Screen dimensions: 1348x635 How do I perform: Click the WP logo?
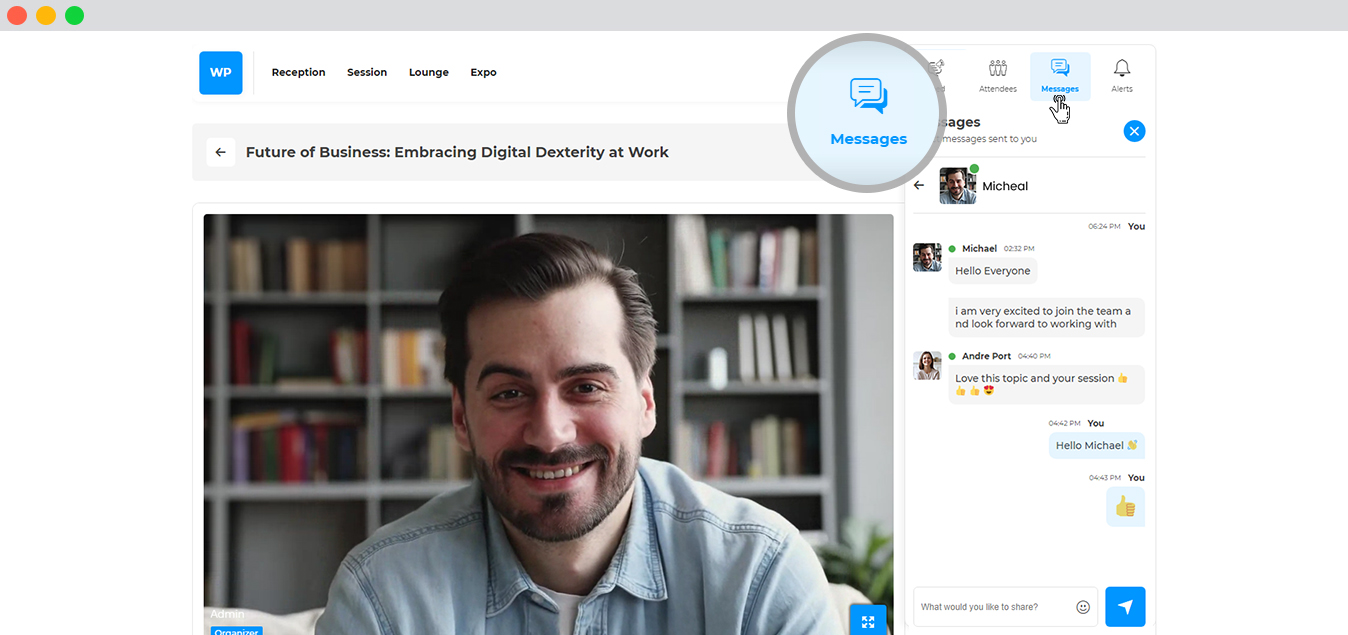click(220, 73)
